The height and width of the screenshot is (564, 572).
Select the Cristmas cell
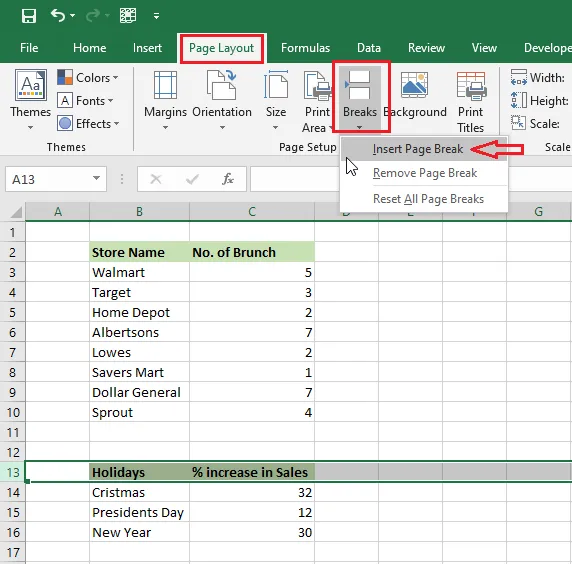click(139, 492)
